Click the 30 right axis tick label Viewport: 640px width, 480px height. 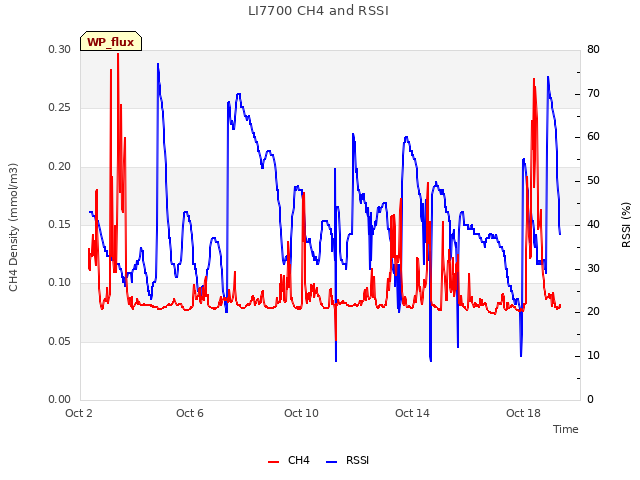click(593, 269)
